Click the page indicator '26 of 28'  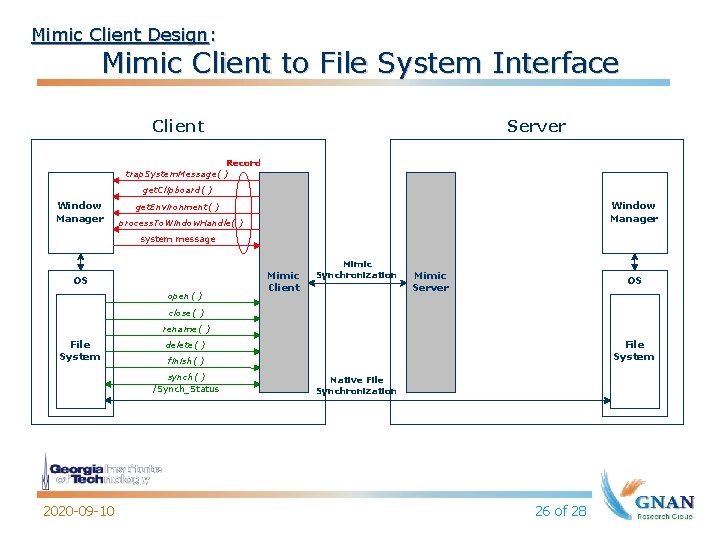coord(561,511)
